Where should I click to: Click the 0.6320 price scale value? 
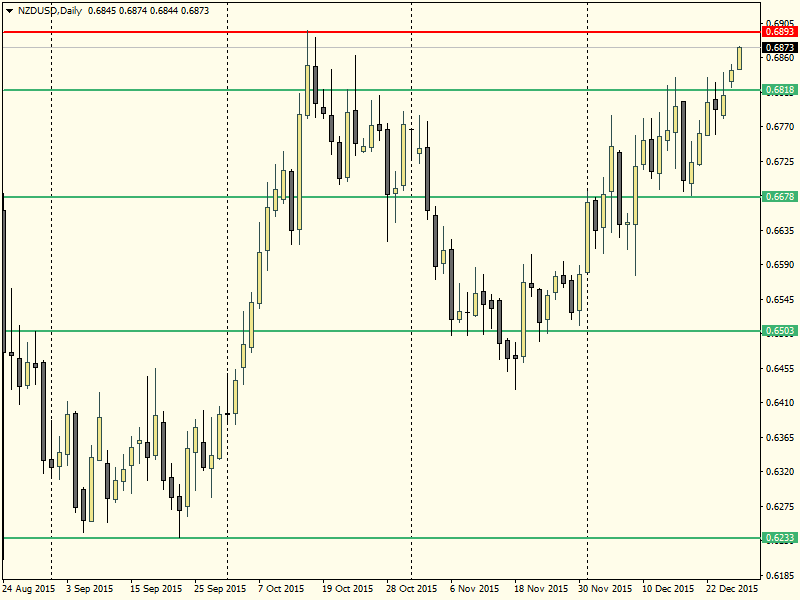pyautogui.click(x=781, y=471)
